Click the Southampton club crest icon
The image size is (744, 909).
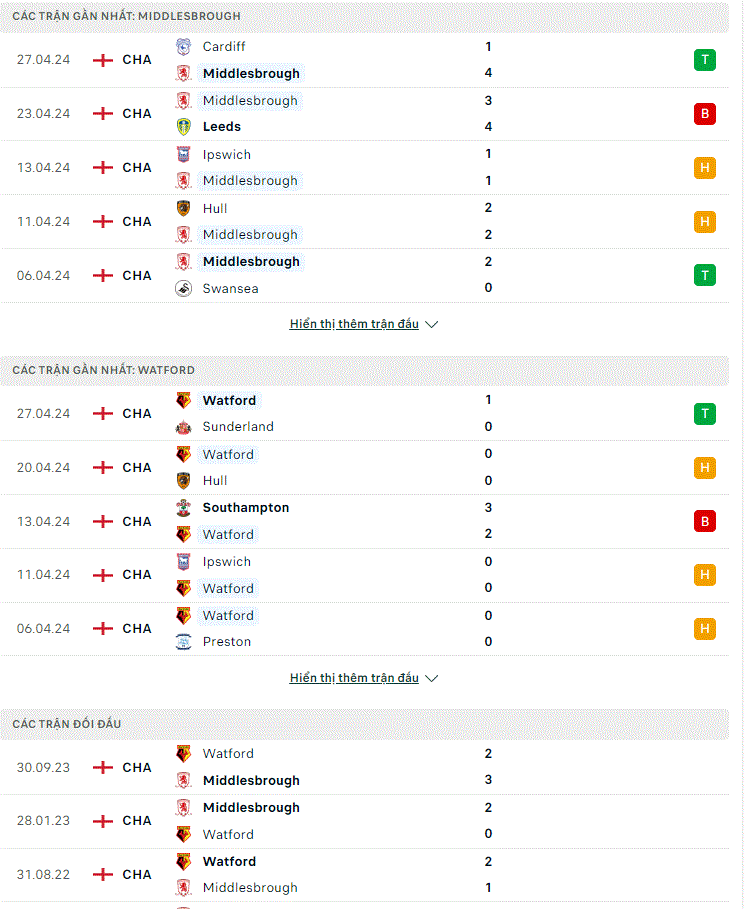pyautogui.click(x=183, y=508)
